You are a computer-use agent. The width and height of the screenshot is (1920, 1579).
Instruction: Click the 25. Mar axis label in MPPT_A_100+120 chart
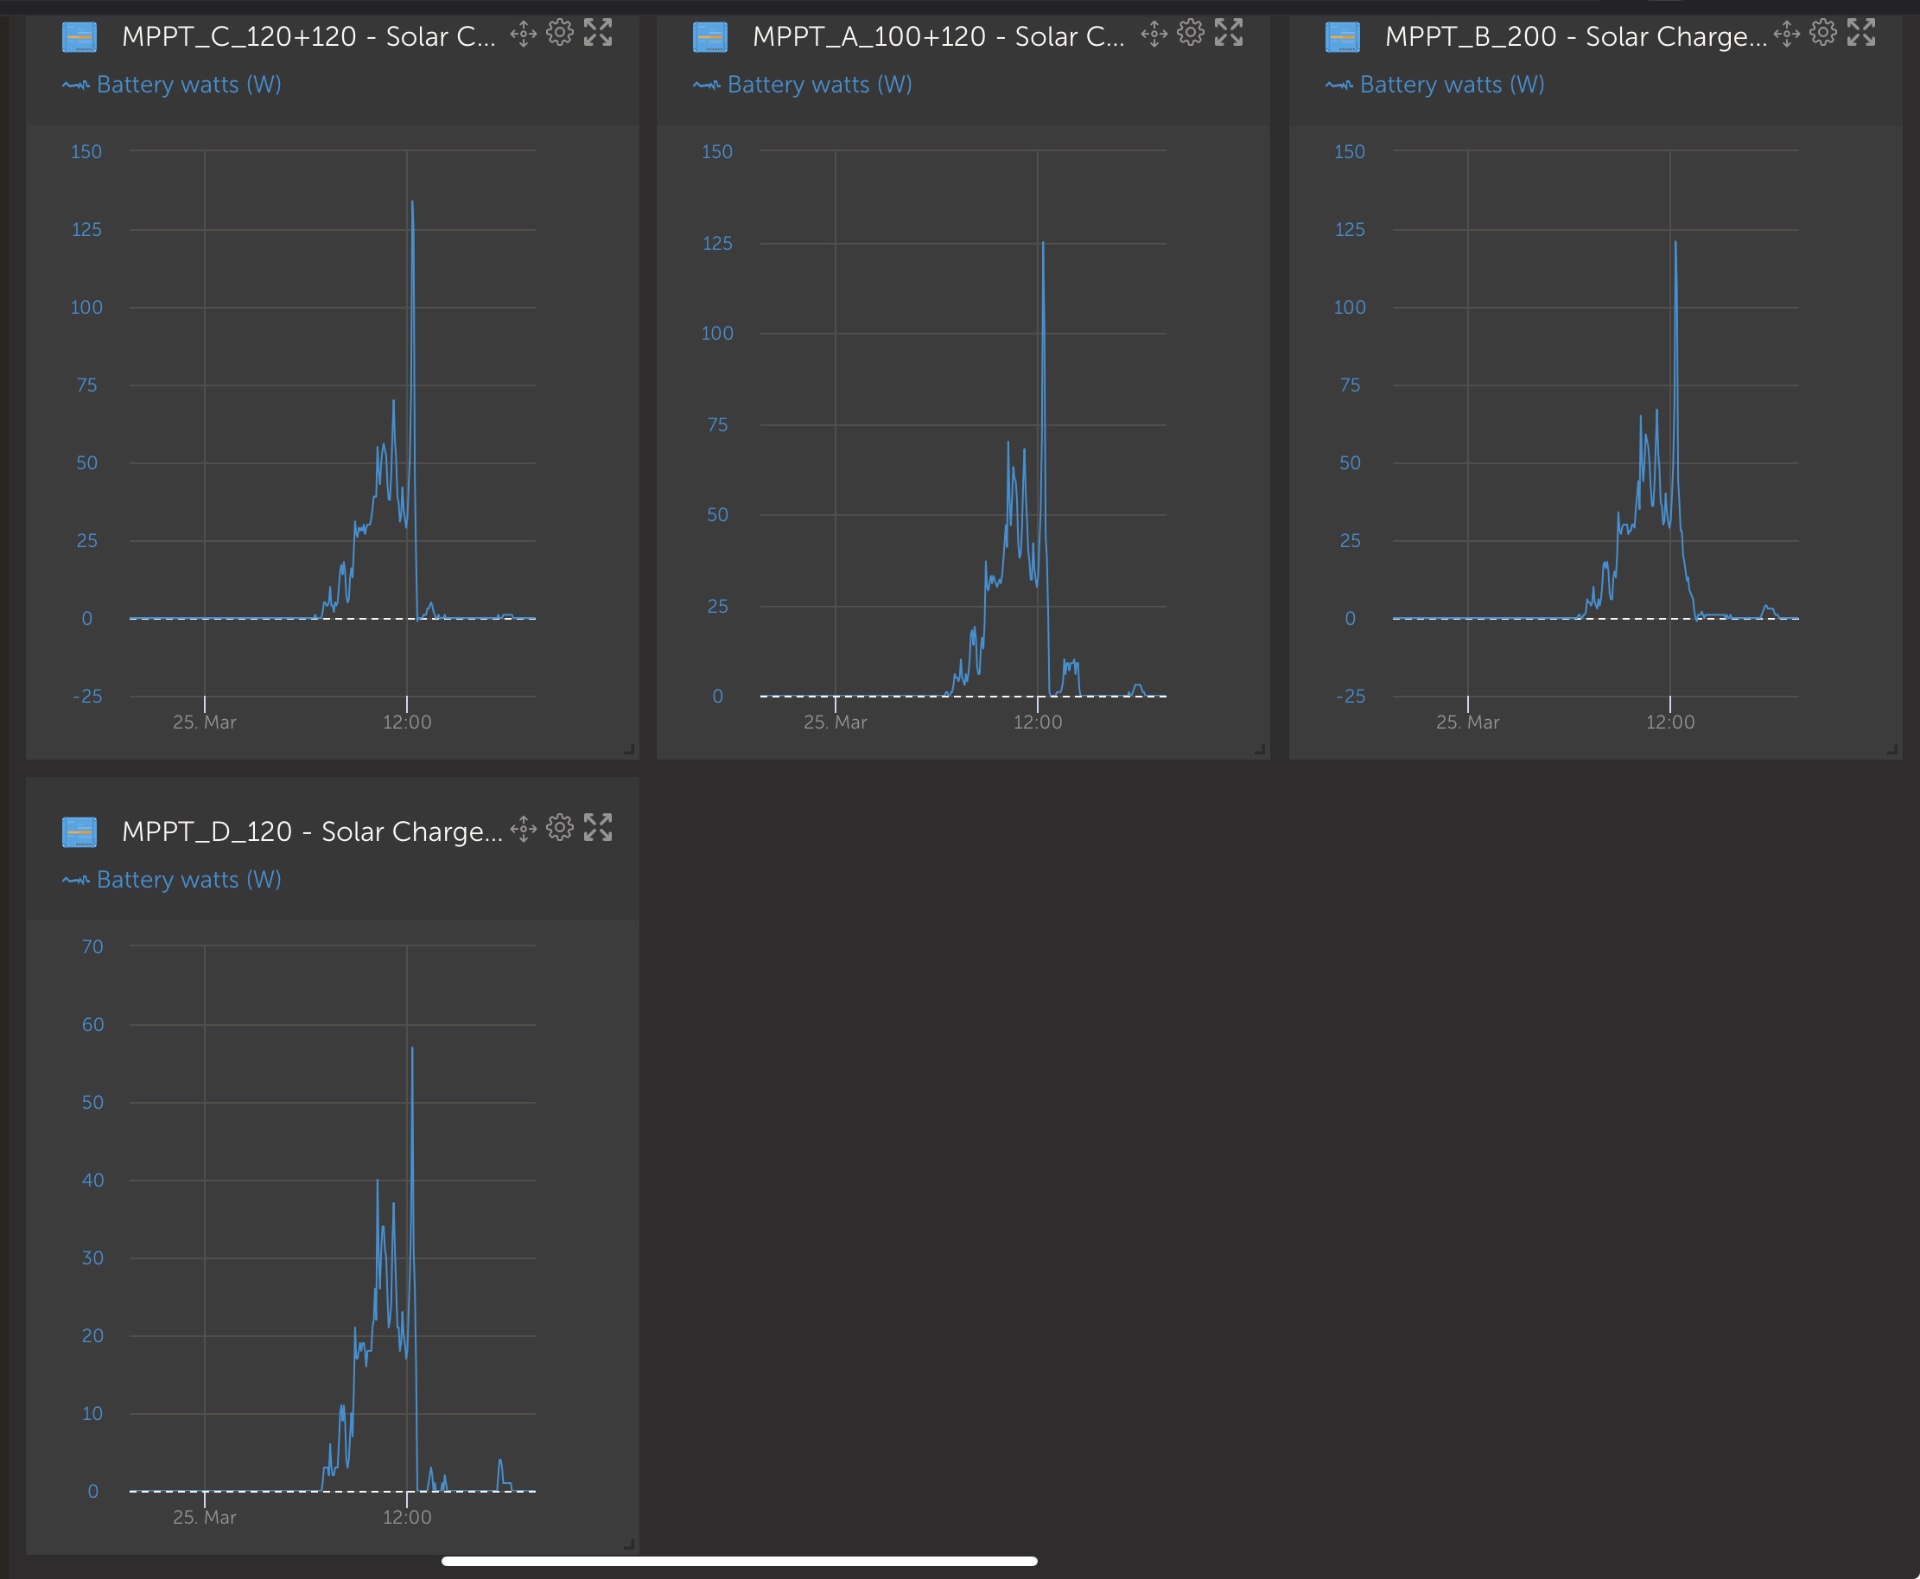835,722
